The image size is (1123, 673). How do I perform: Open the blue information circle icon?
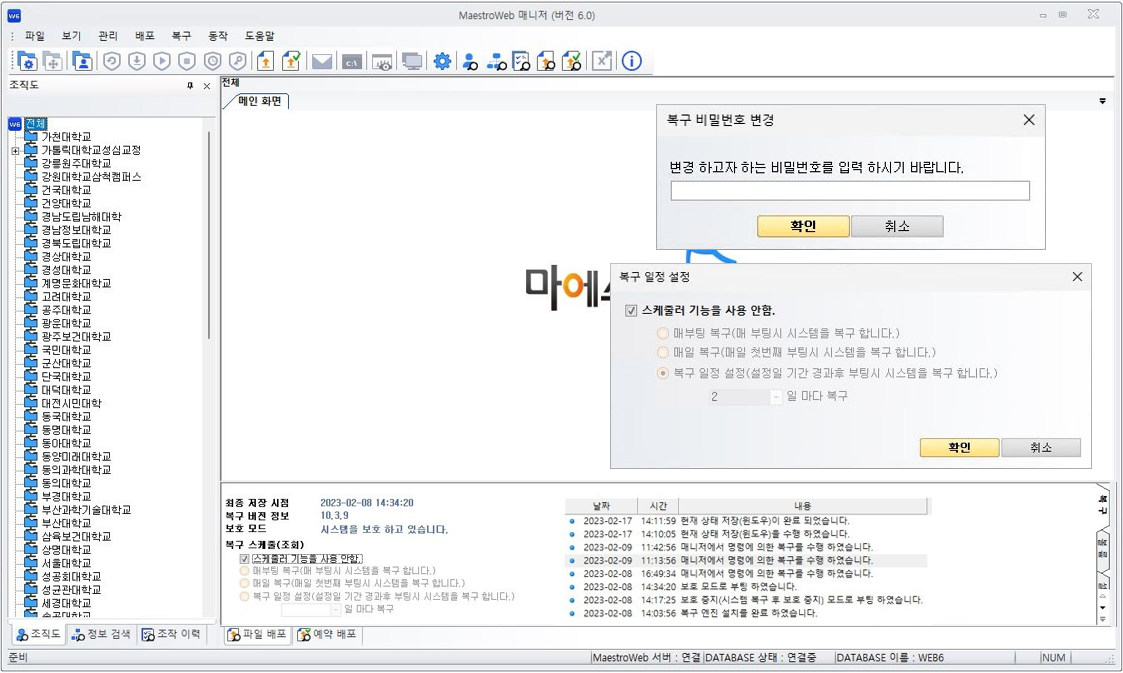pos(632,61)
